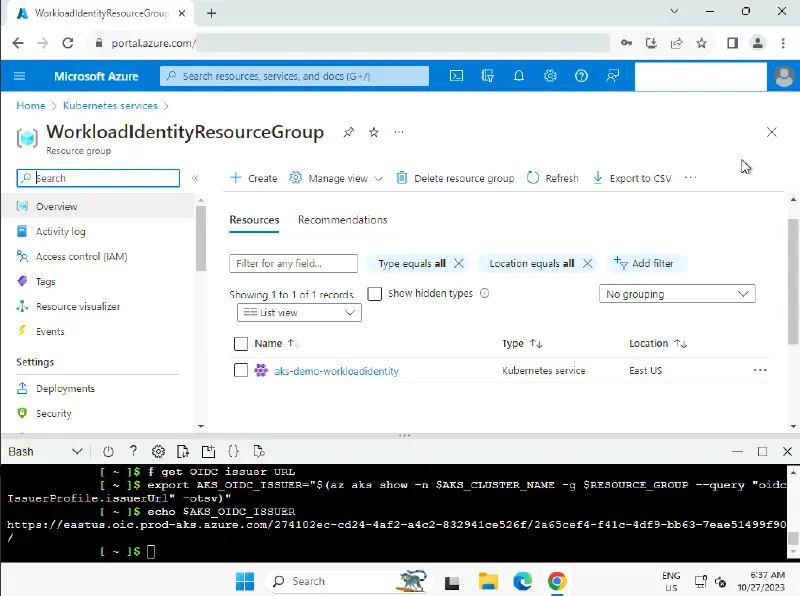Enable the Show hidden types checkbox
This screenshot has width=800, height=596.
click(375, 294)
